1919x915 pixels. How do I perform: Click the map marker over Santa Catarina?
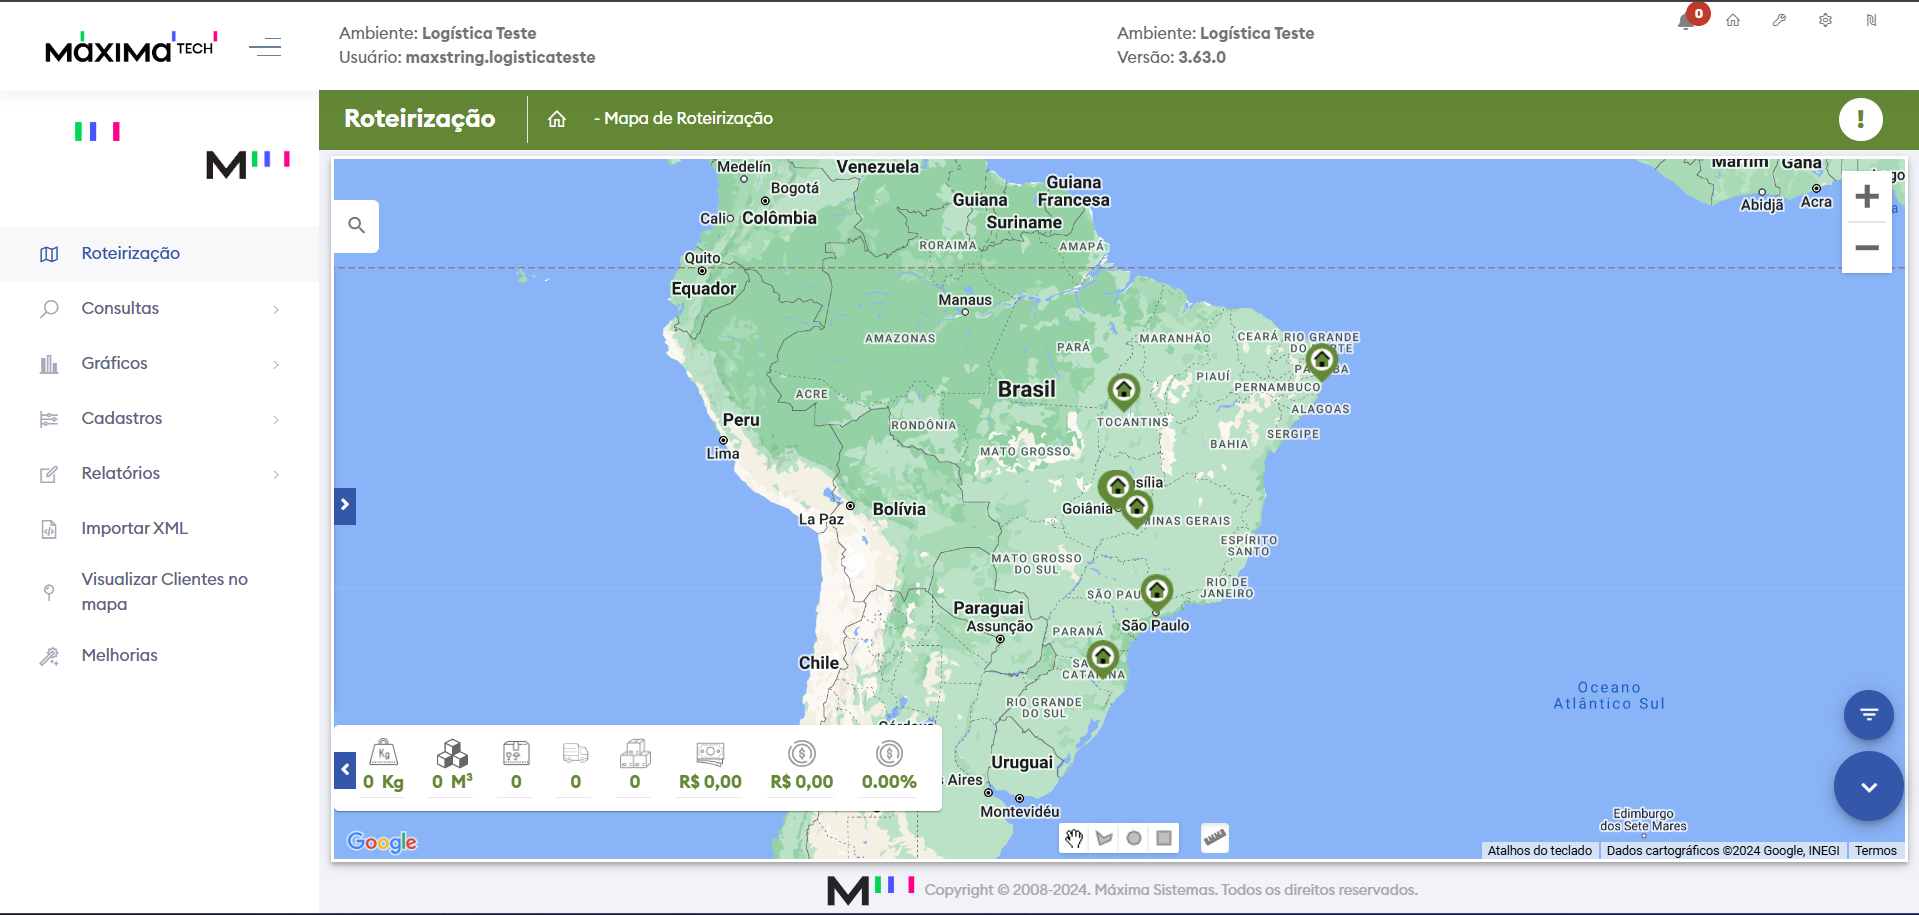(1103, 659)
